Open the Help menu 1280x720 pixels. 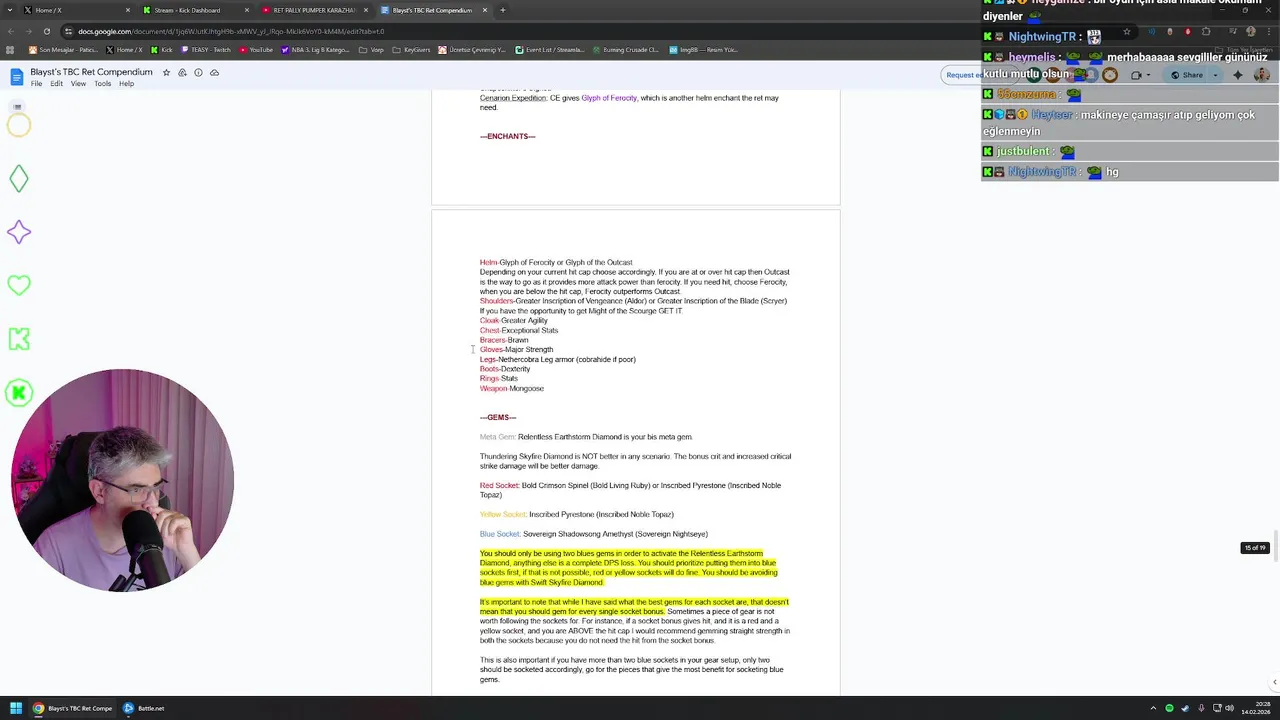pyautogui.click(x=126, y=84)
